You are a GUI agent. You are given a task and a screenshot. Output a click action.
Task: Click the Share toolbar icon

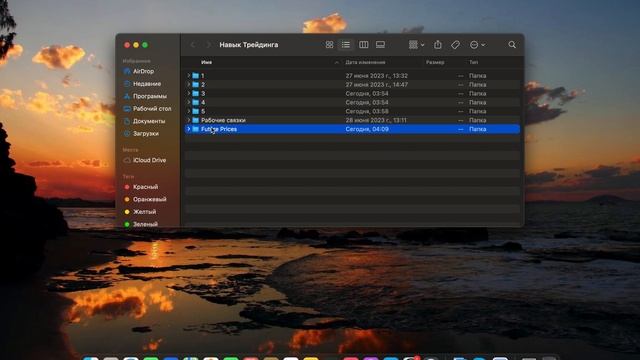[438, 44]
